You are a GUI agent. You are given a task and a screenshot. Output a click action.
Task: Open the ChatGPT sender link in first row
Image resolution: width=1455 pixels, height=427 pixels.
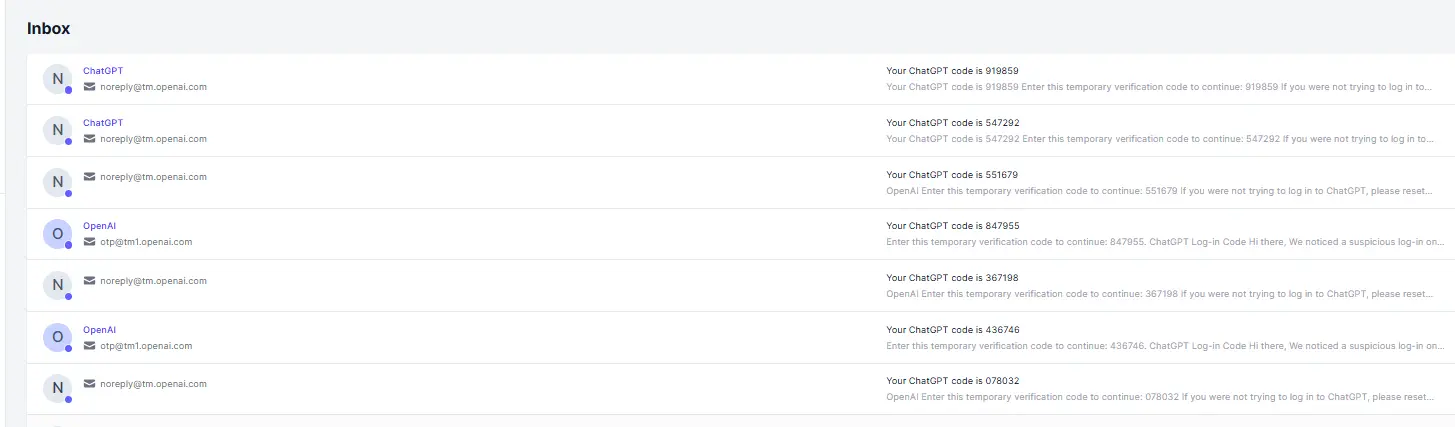click(x=103, y=71)
